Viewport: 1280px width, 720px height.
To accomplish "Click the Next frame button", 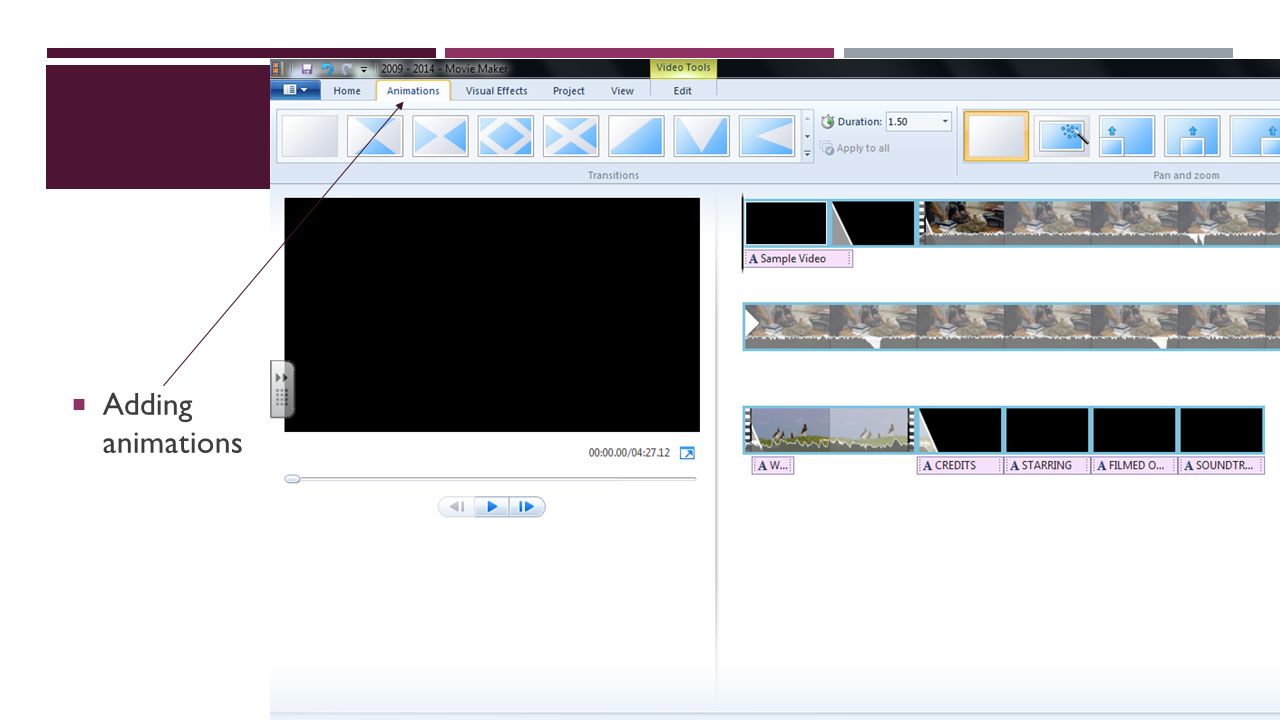I will click(x=527, y=507).
